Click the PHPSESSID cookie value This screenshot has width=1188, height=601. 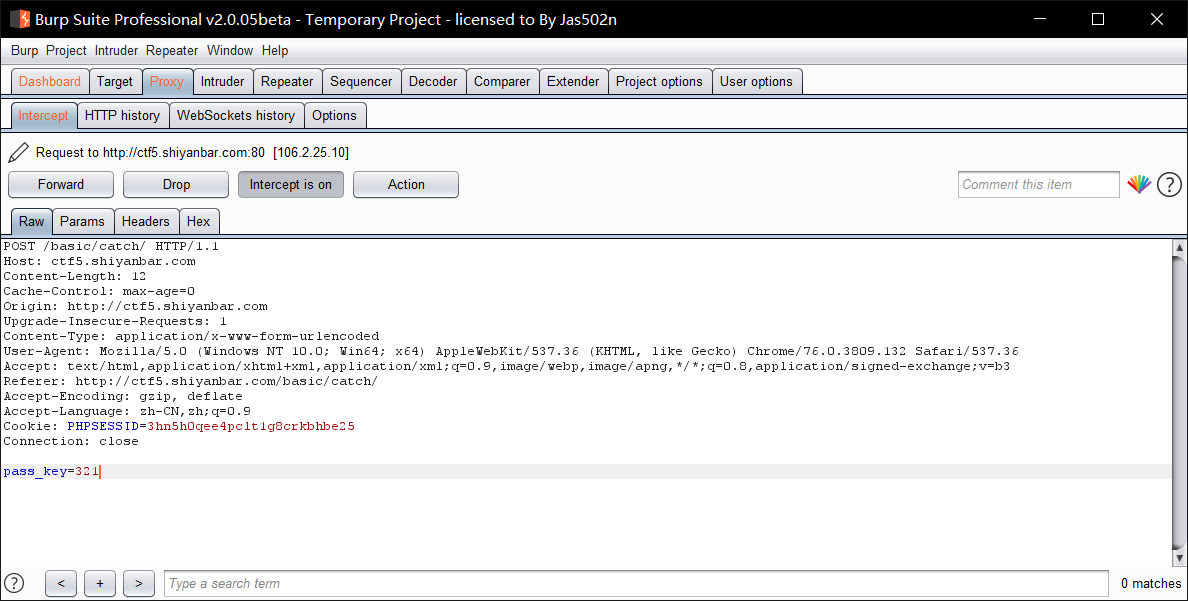(x=251, y=426)
